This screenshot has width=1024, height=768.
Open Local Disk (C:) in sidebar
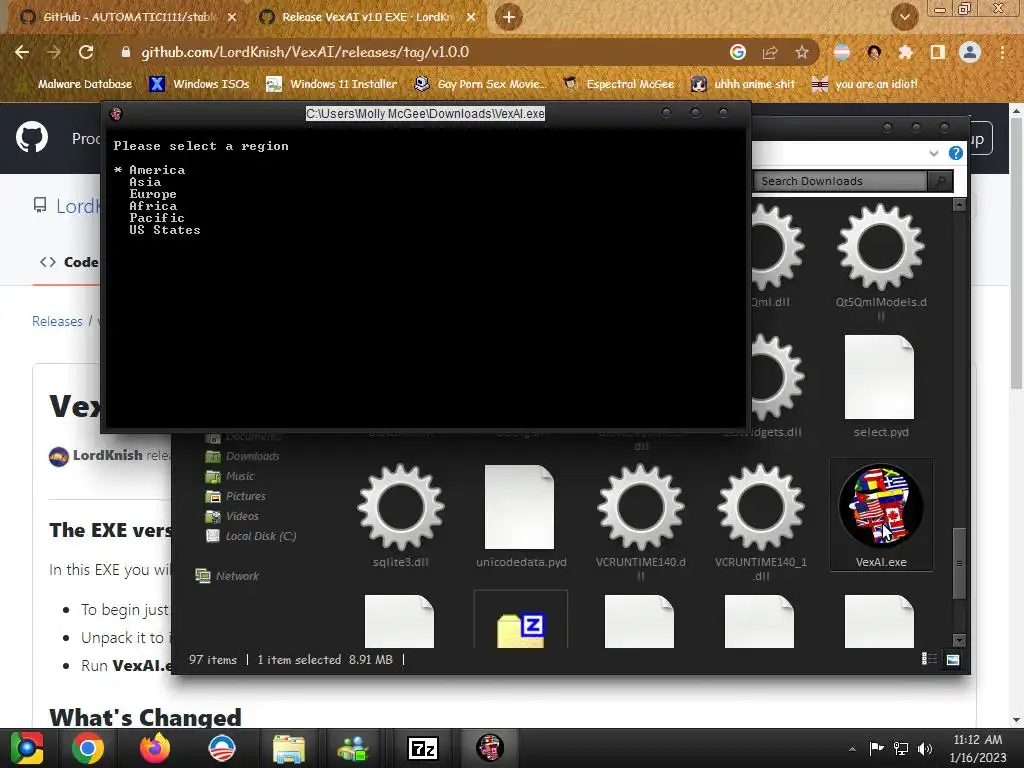point(251,536)
